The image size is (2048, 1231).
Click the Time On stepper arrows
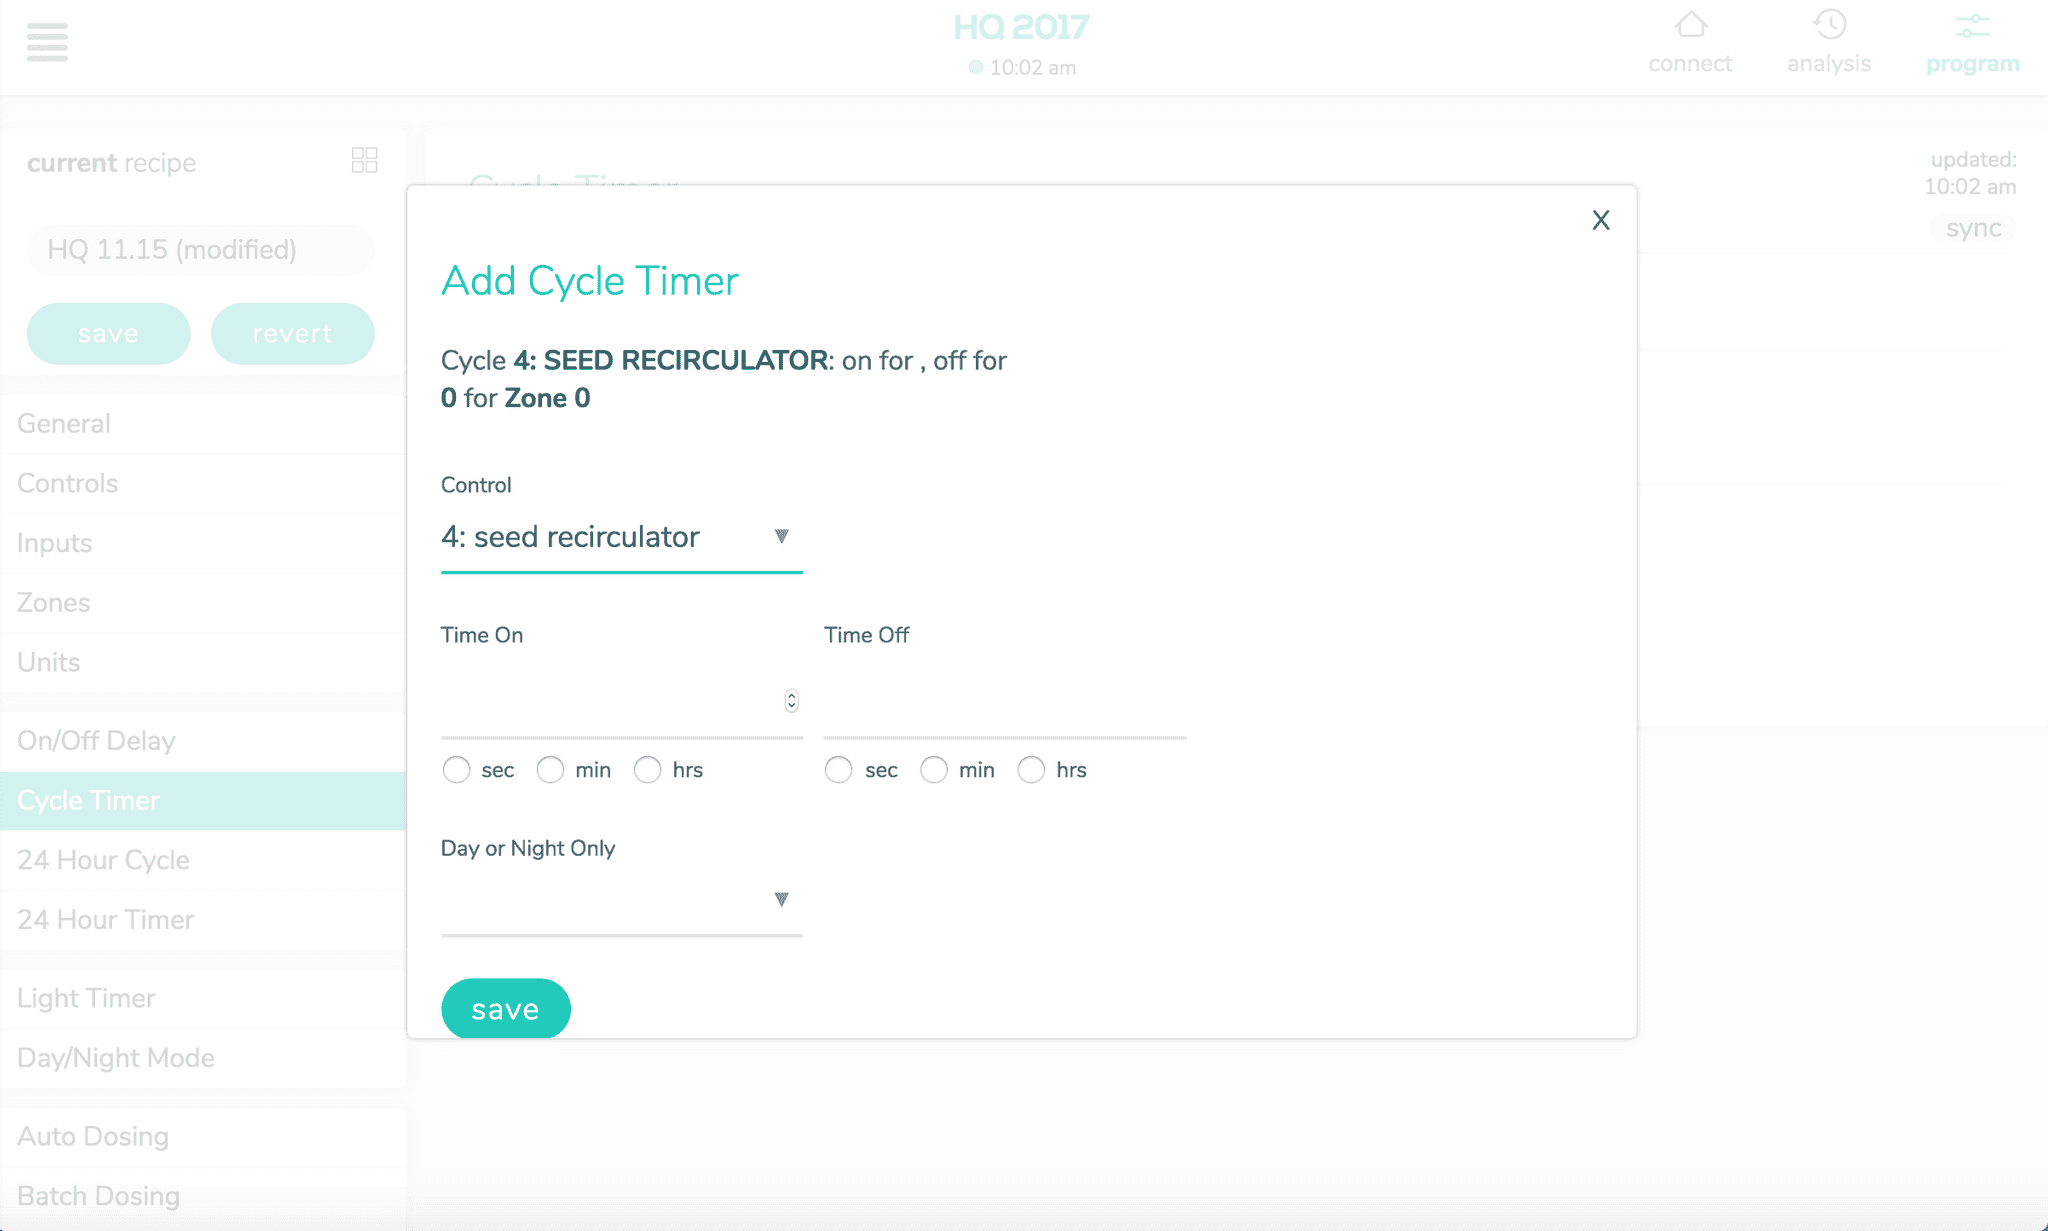point(791,701)
